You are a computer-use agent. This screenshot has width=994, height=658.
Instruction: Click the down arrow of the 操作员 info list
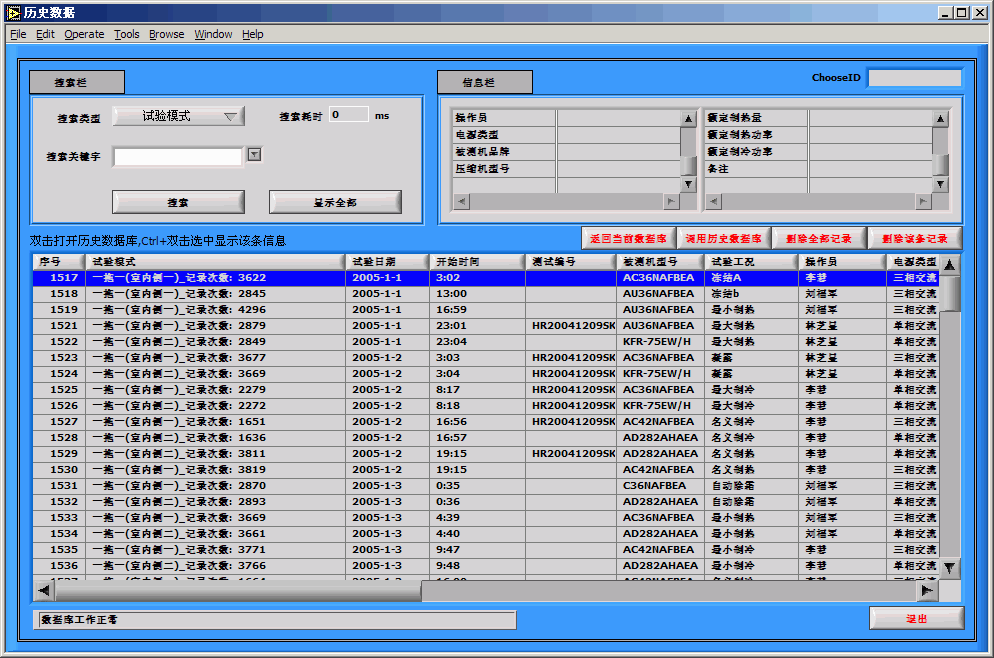pyautogui.click(x=688, y=185)
